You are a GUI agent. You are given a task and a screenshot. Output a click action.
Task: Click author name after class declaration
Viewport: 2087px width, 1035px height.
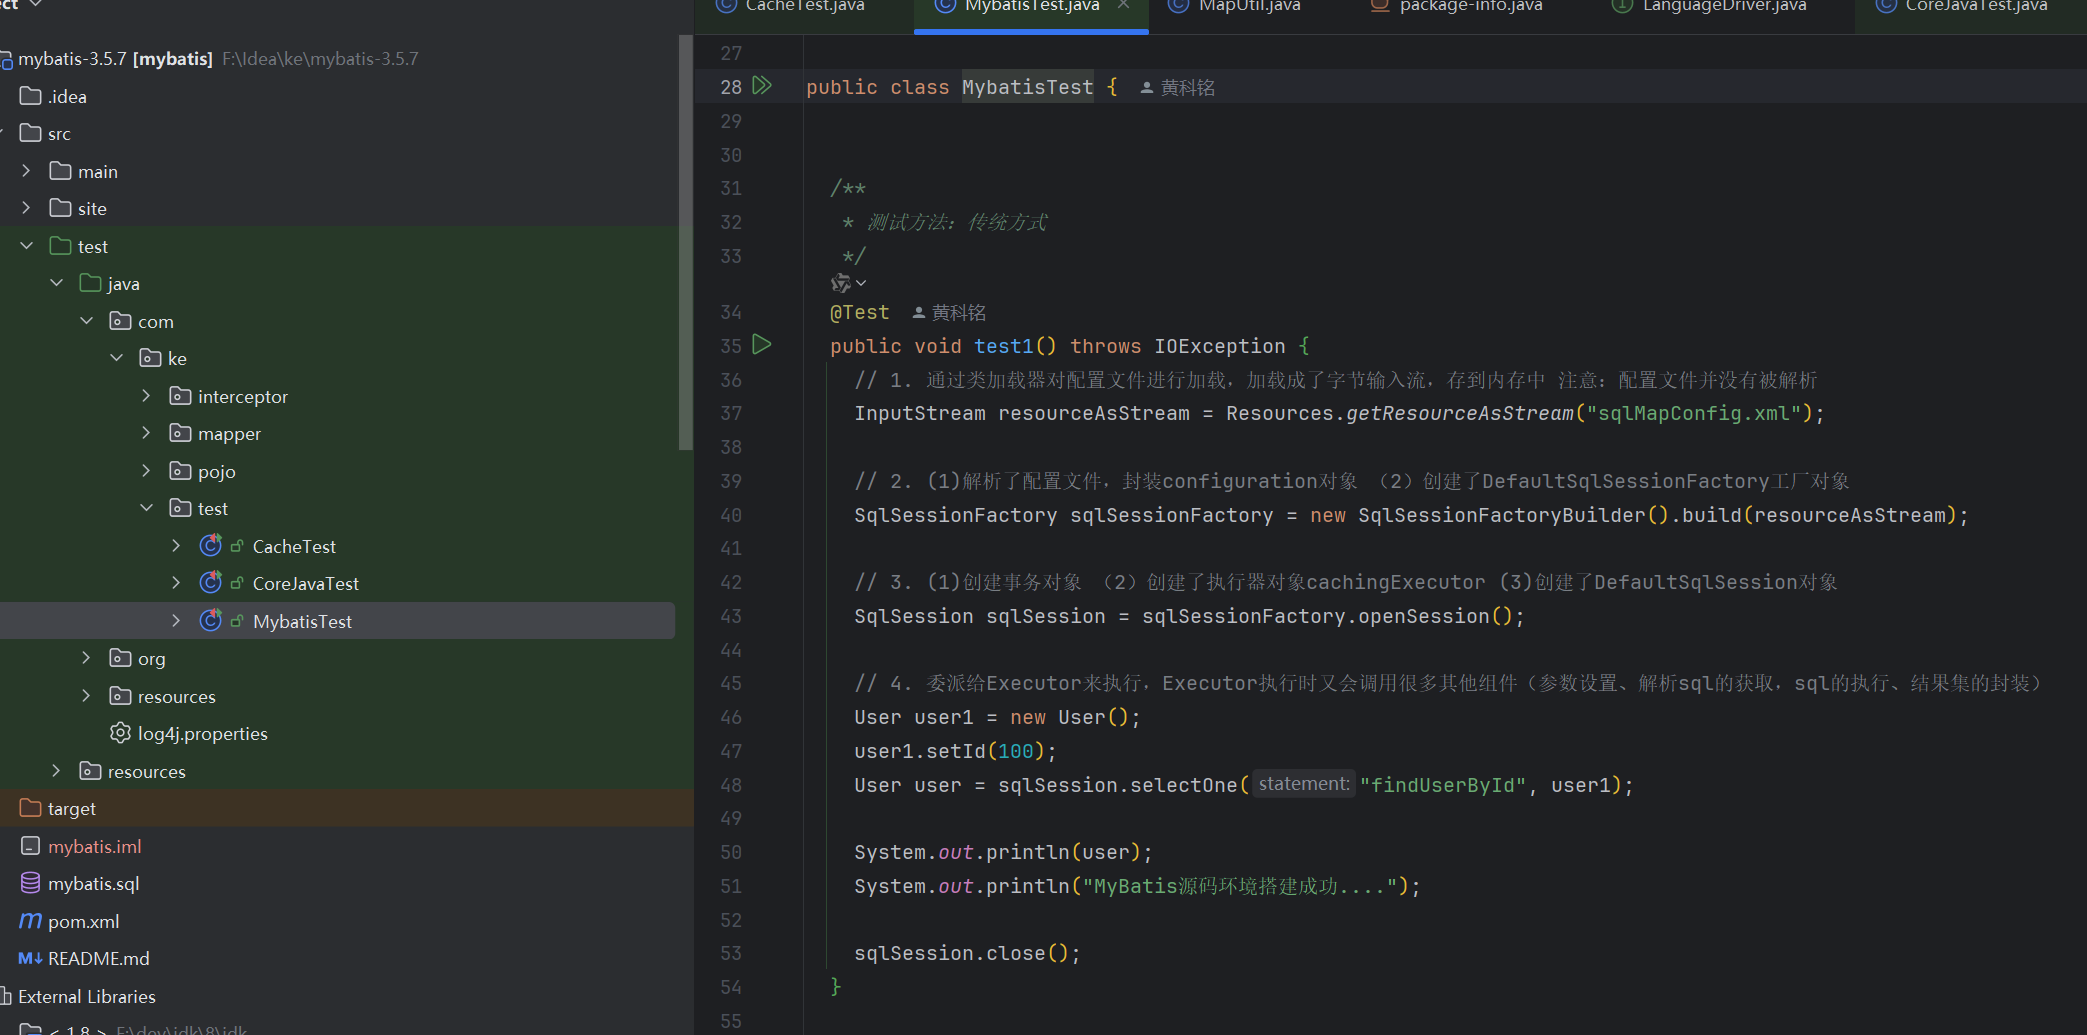[x=1187, y=88]
